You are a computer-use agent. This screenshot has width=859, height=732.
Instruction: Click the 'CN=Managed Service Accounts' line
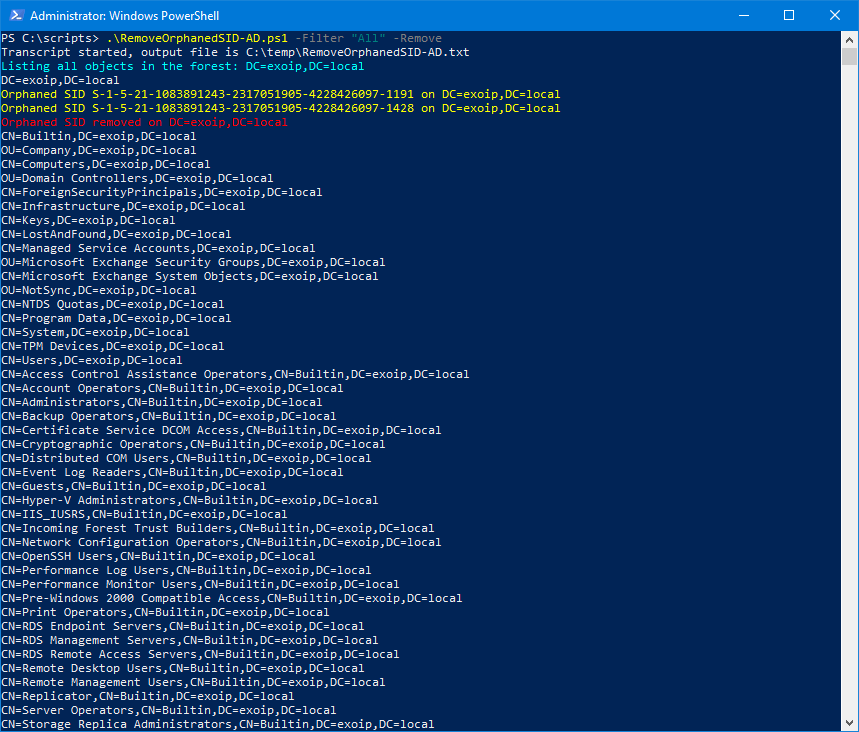(158, 248)
